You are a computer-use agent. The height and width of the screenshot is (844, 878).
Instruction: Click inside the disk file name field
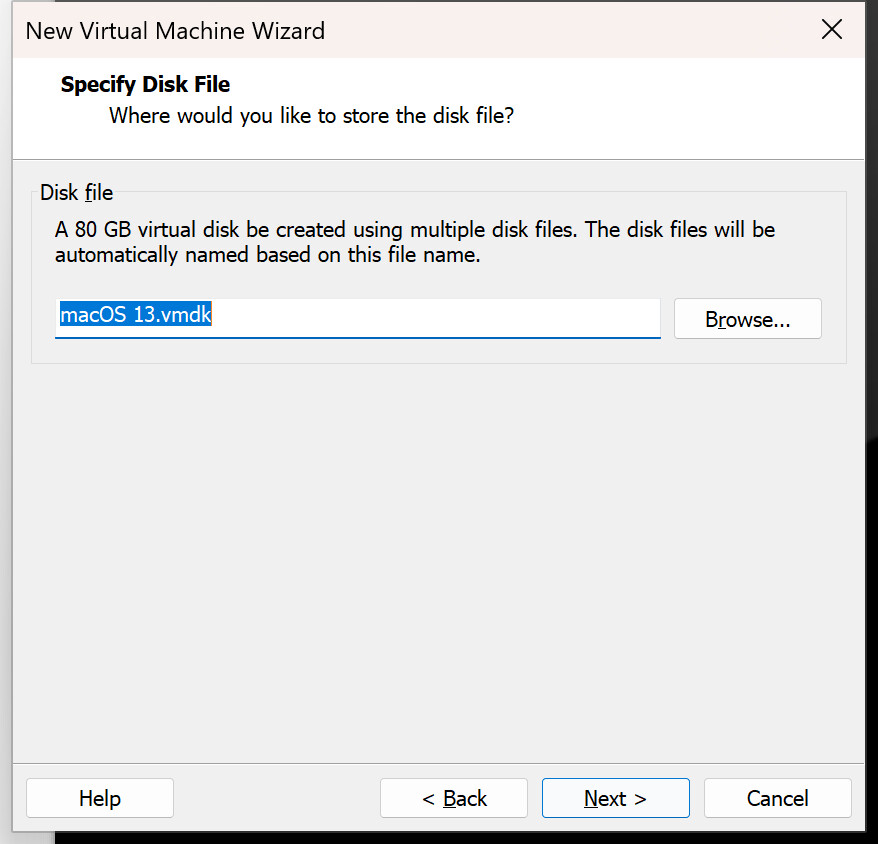click(357, 318)
